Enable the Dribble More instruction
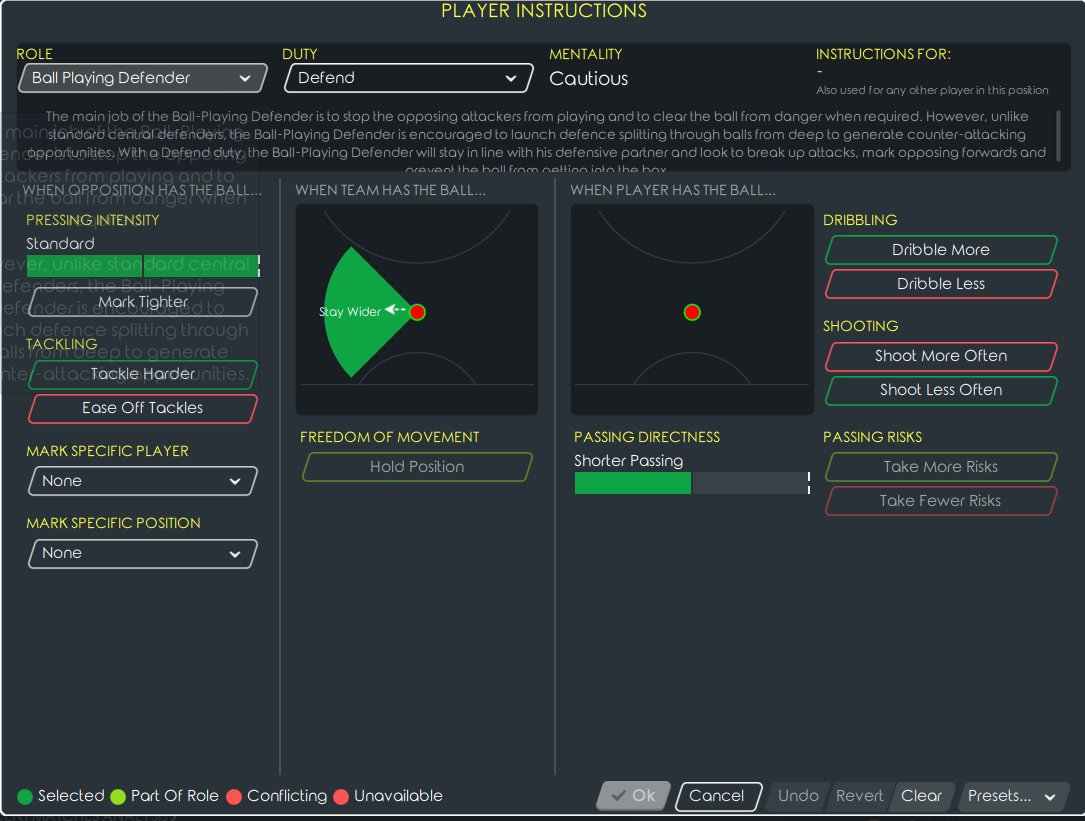This screenshot has width=1085, height=821. click(941, 250)
